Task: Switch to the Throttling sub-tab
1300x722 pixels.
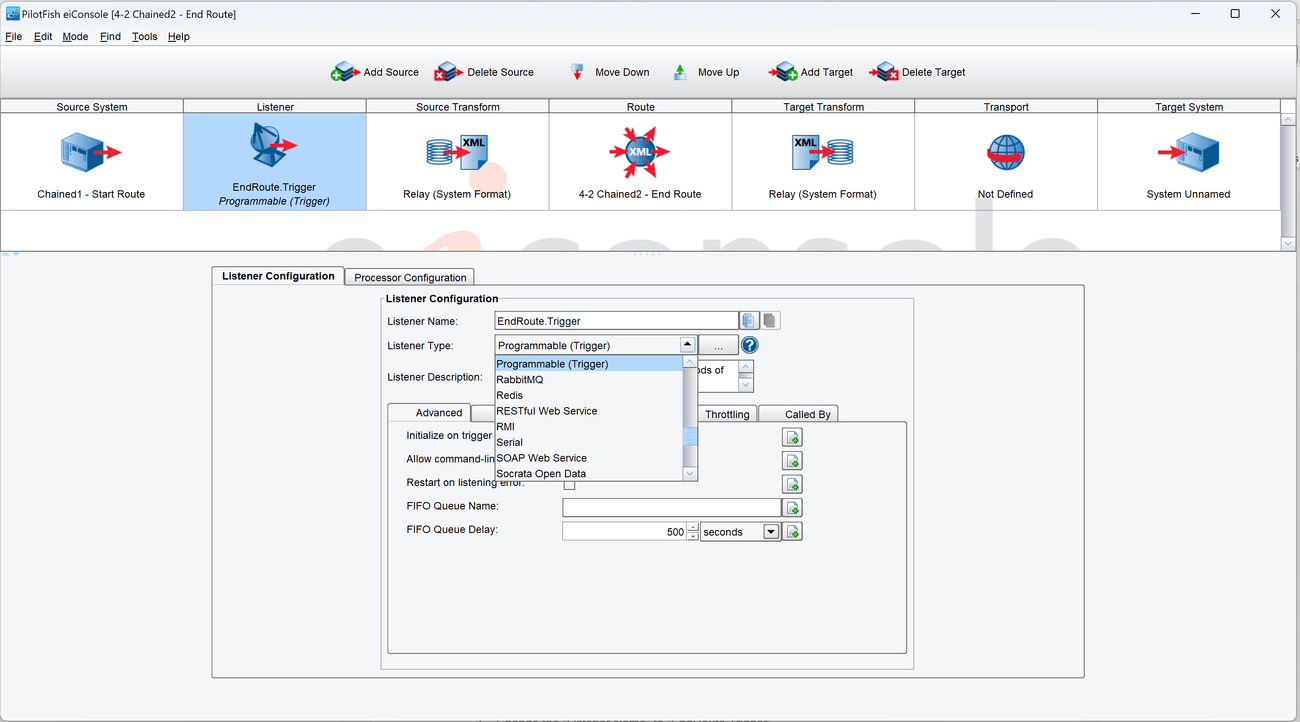Action: [727, 414]
